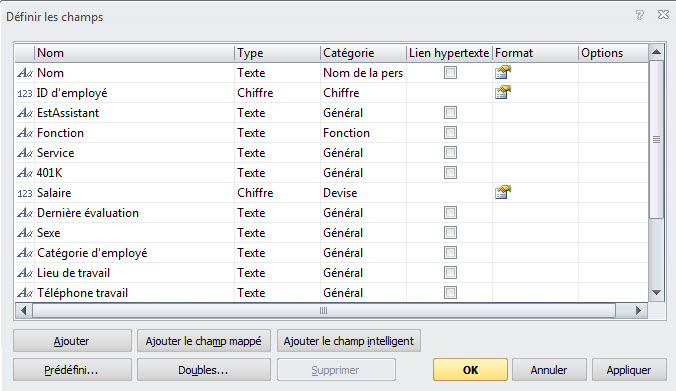
Task: Open the format editor for the Nom row
Action: [503, 72]
